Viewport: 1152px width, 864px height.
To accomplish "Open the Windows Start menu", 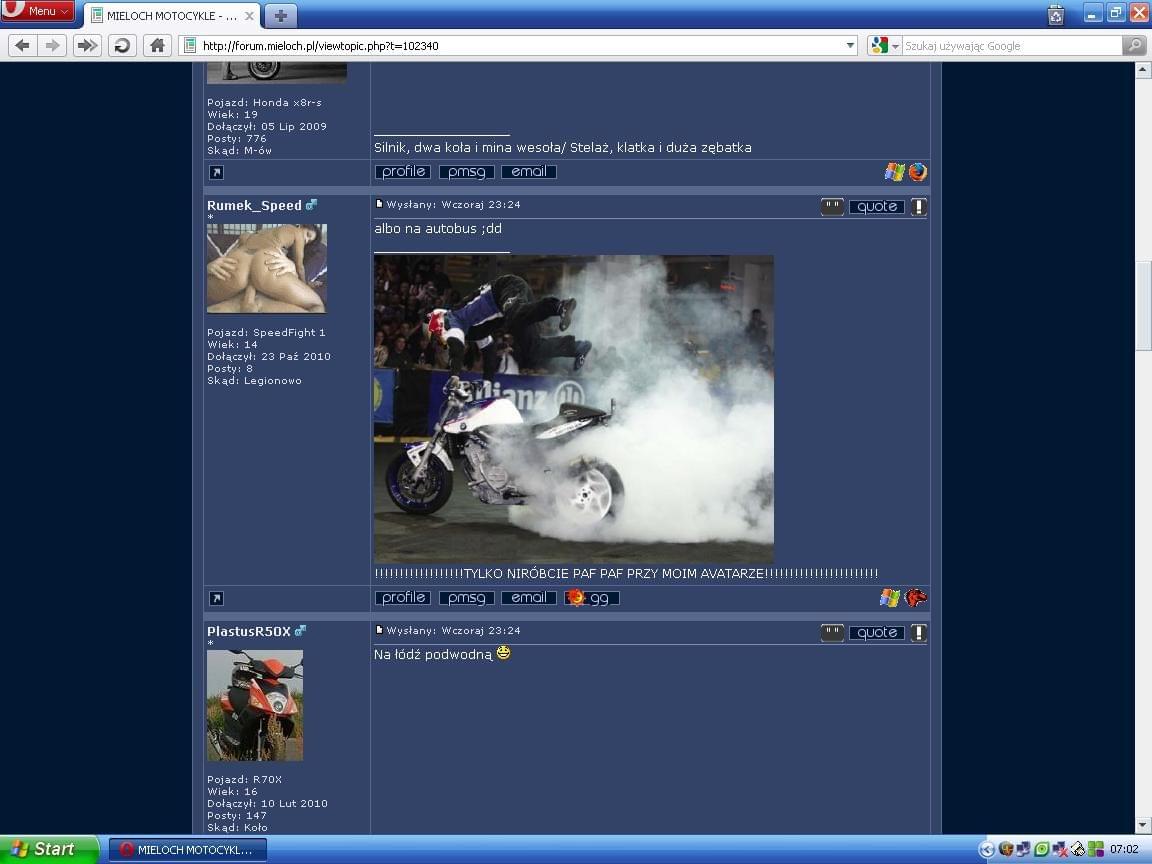I will pos(47,849).
